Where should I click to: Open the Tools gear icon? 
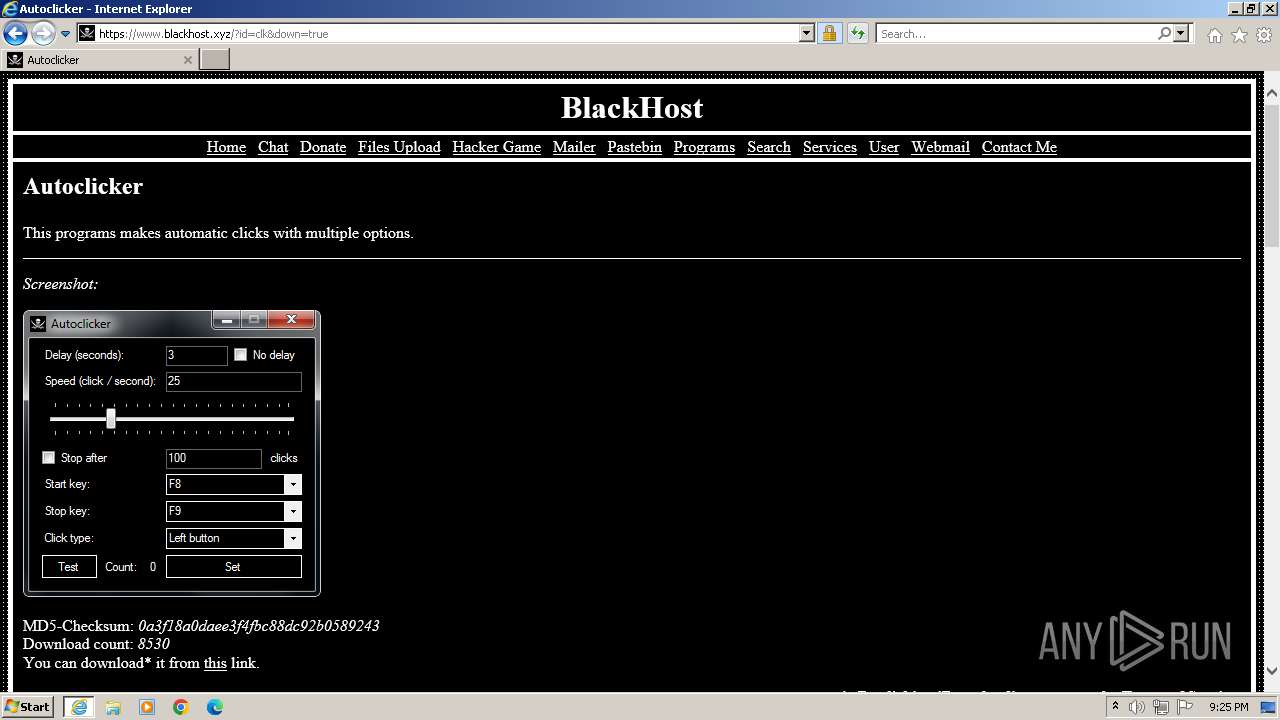1264,35
